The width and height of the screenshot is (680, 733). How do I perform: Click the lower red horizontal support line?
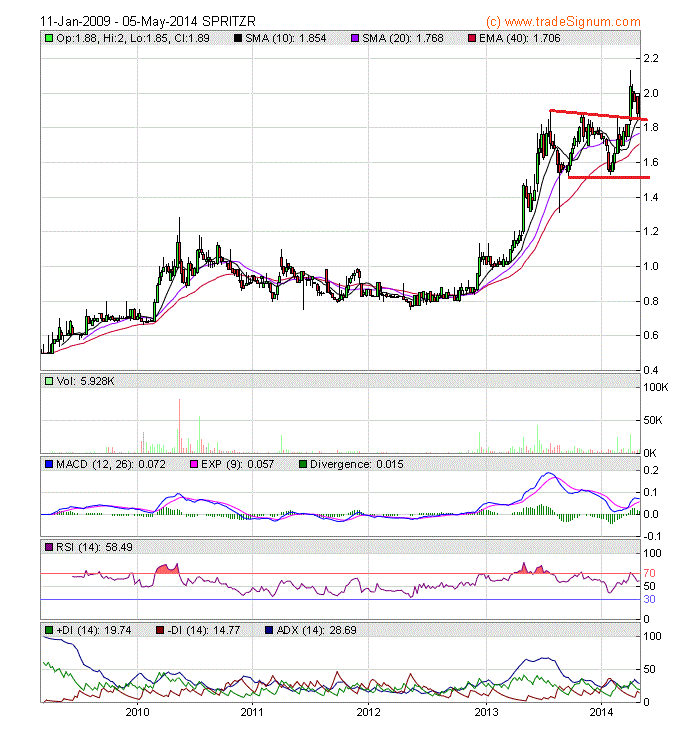pos(609,177)
